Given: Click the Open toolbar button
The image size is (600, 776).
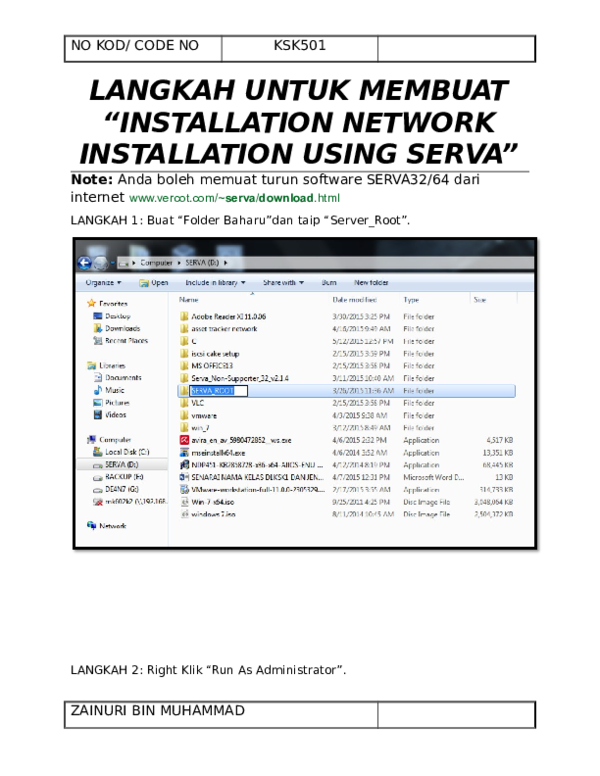Looking at the screenshot, I should pyautogui.click(x=154, y=283).
